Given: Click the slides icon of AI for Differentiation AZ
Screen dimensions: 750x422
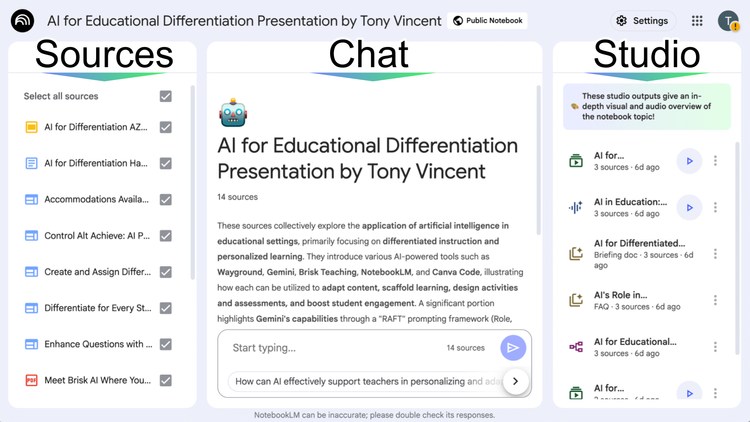Looking at the screenshot, I should [31, 127].
